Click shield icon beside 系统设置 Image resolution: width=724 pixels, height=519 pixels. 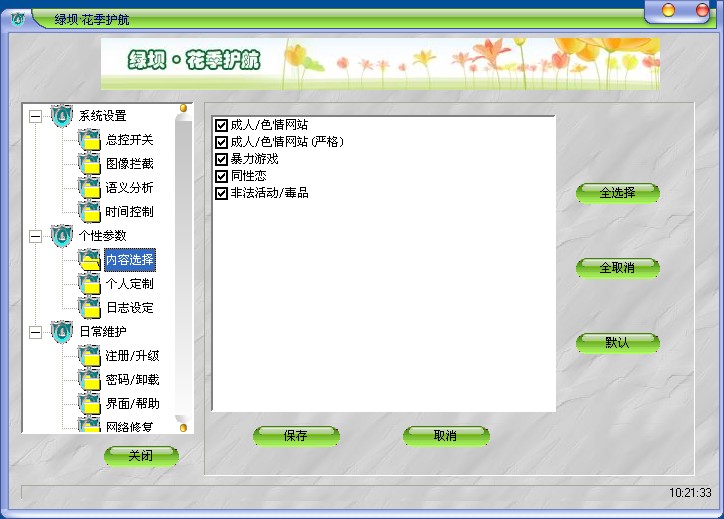62,116
